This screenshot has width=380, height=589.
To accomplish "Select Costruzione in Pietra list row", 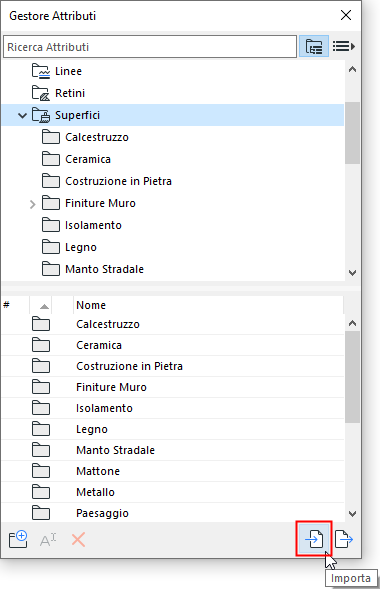I will point(173,366).
